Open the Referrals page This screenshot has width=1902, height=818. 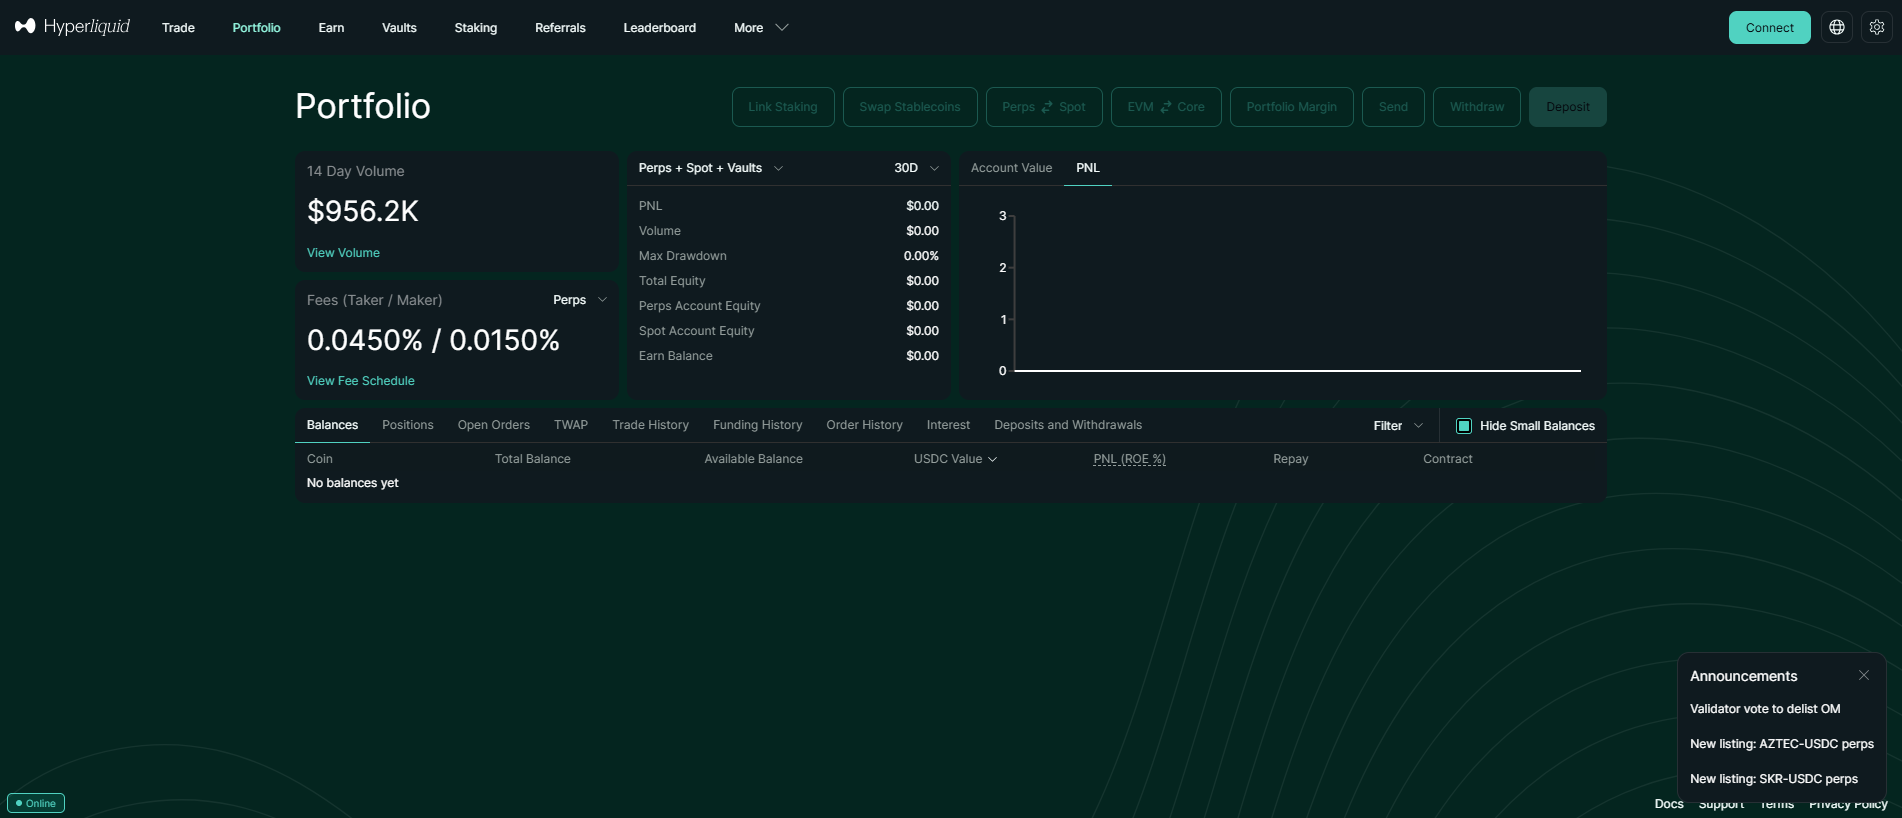coord(560,28)
